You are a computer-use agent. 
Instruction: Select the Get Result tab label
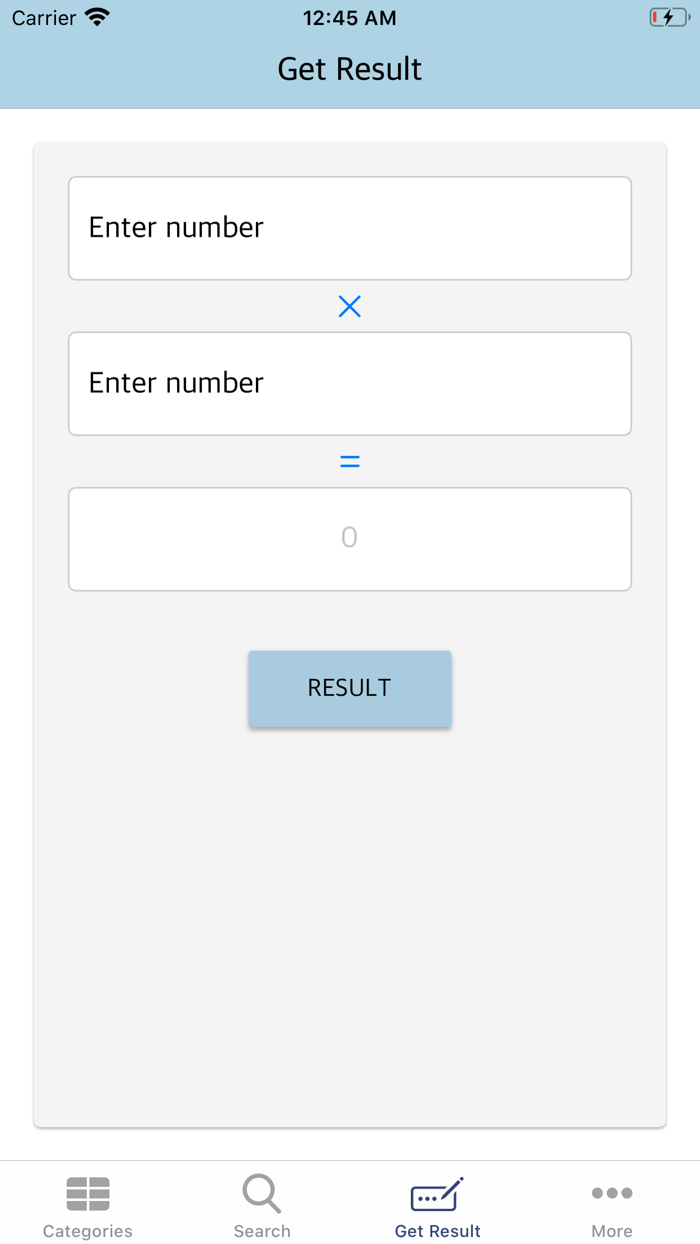(438, 1231)
